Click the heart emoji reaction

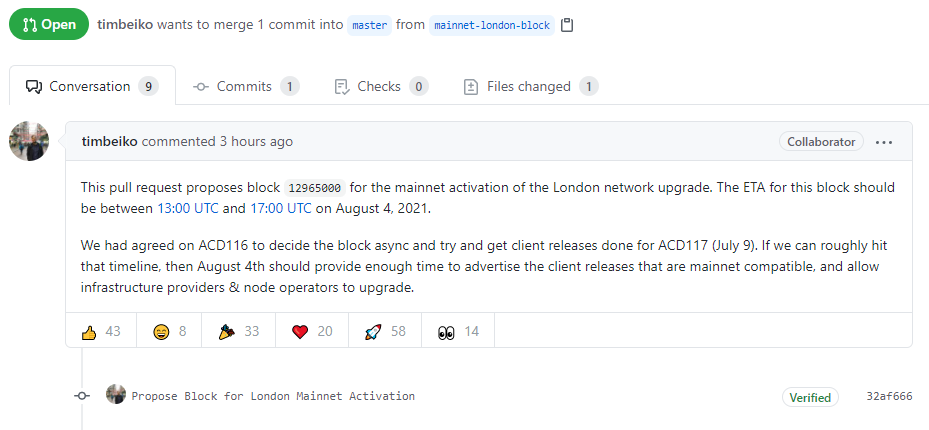[312, 331]
